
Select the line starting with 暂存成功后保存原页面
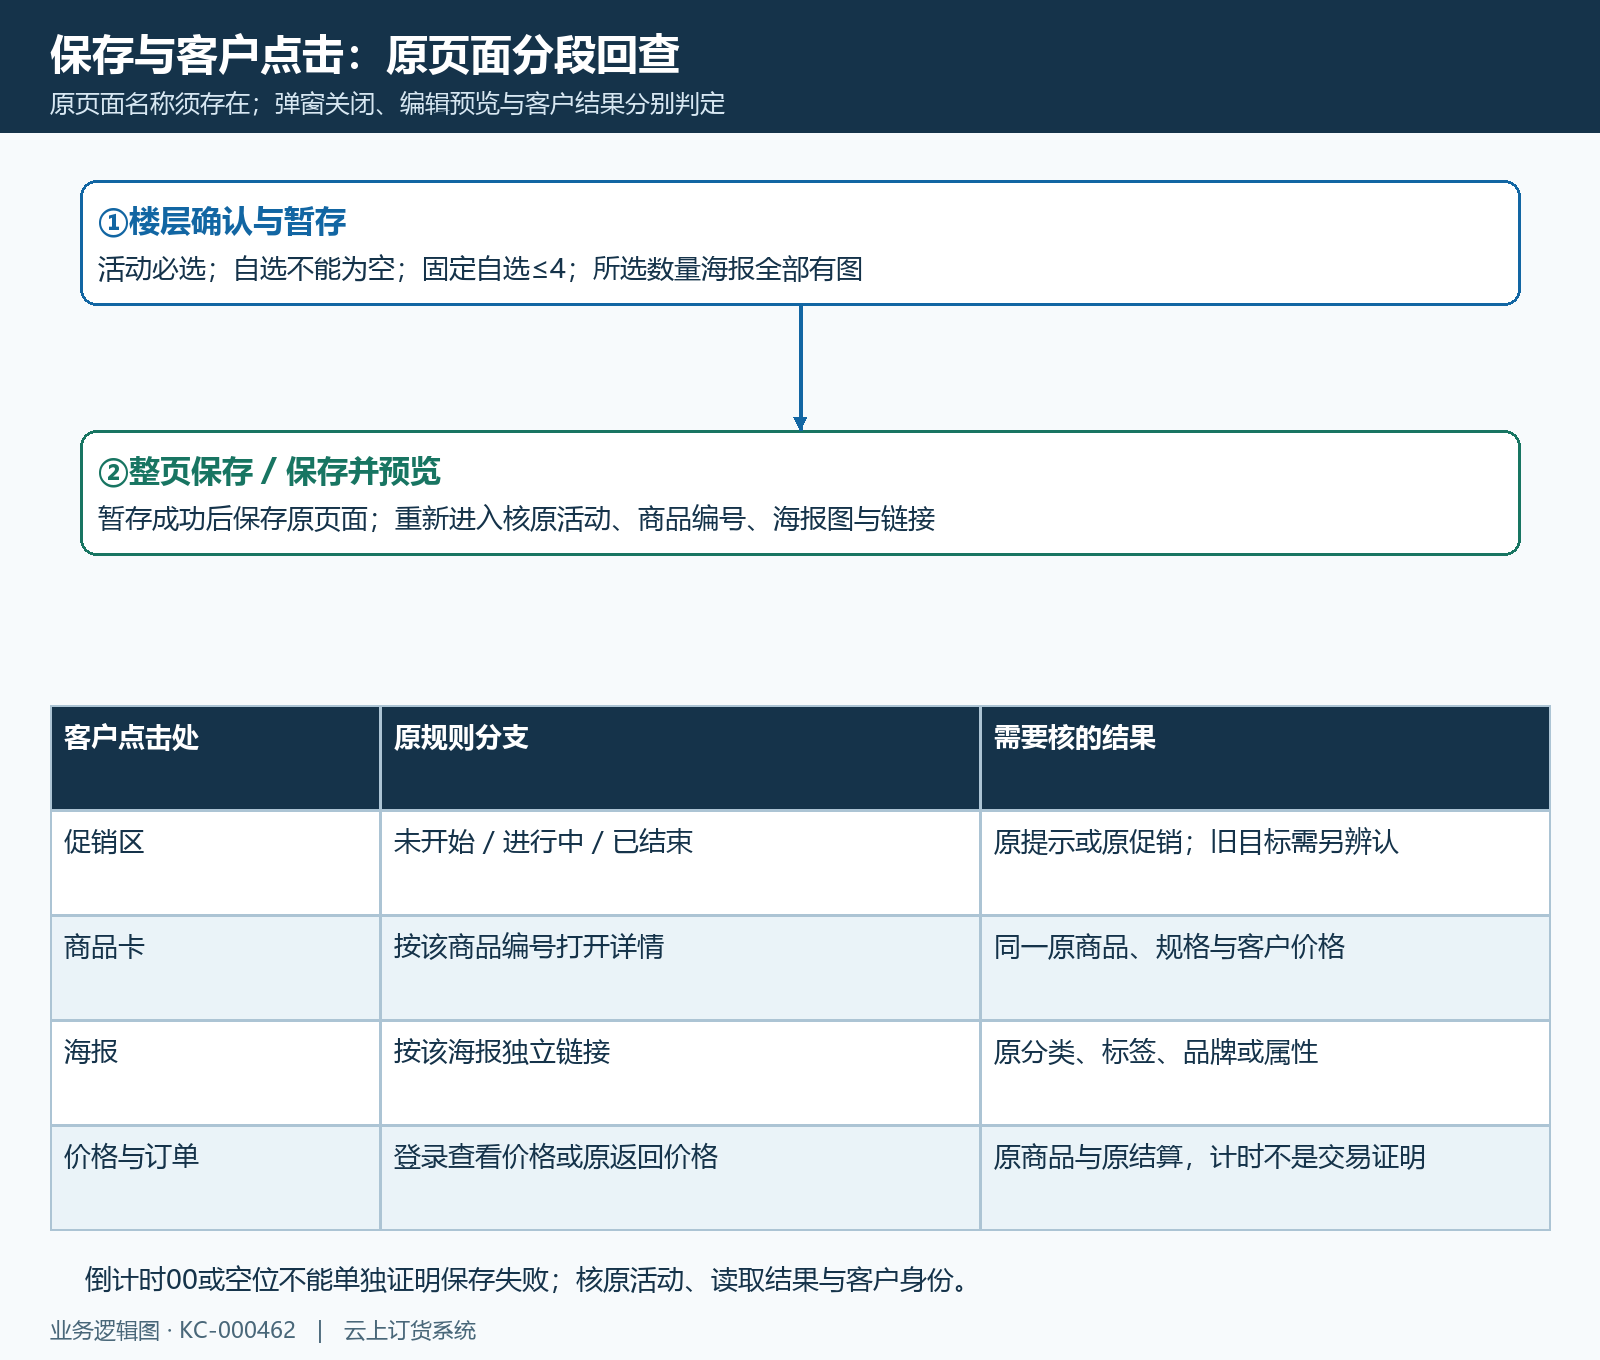[x=516, y=519]
